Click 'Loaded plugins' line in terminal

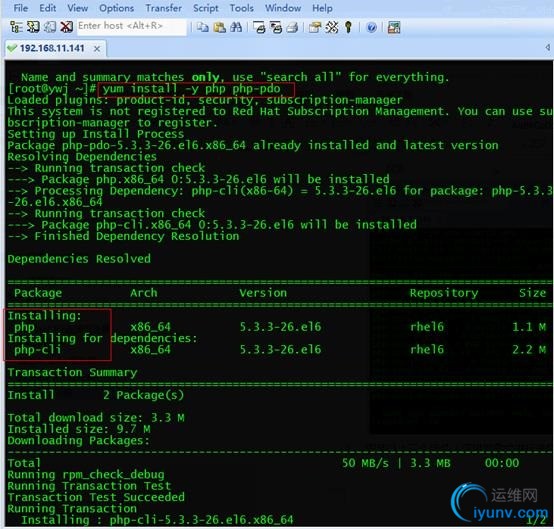[205, 100]
